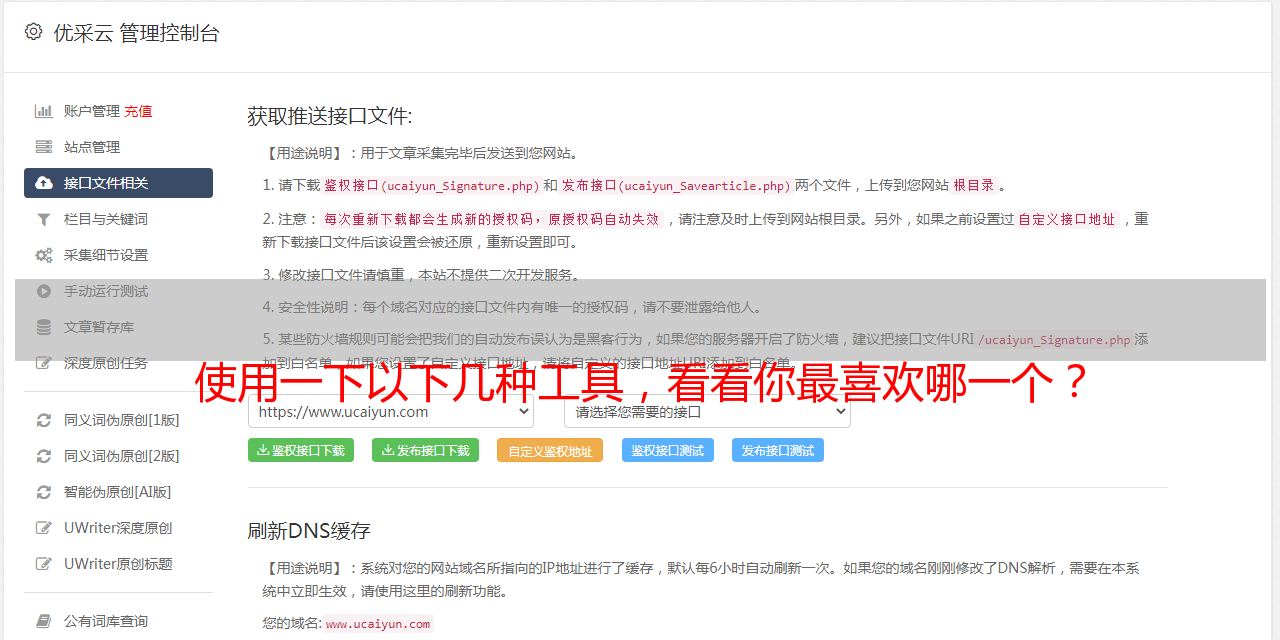Expand the 请选择您需要的接口 dropdown
The image size is (1280, 640).
pos(707,411)
